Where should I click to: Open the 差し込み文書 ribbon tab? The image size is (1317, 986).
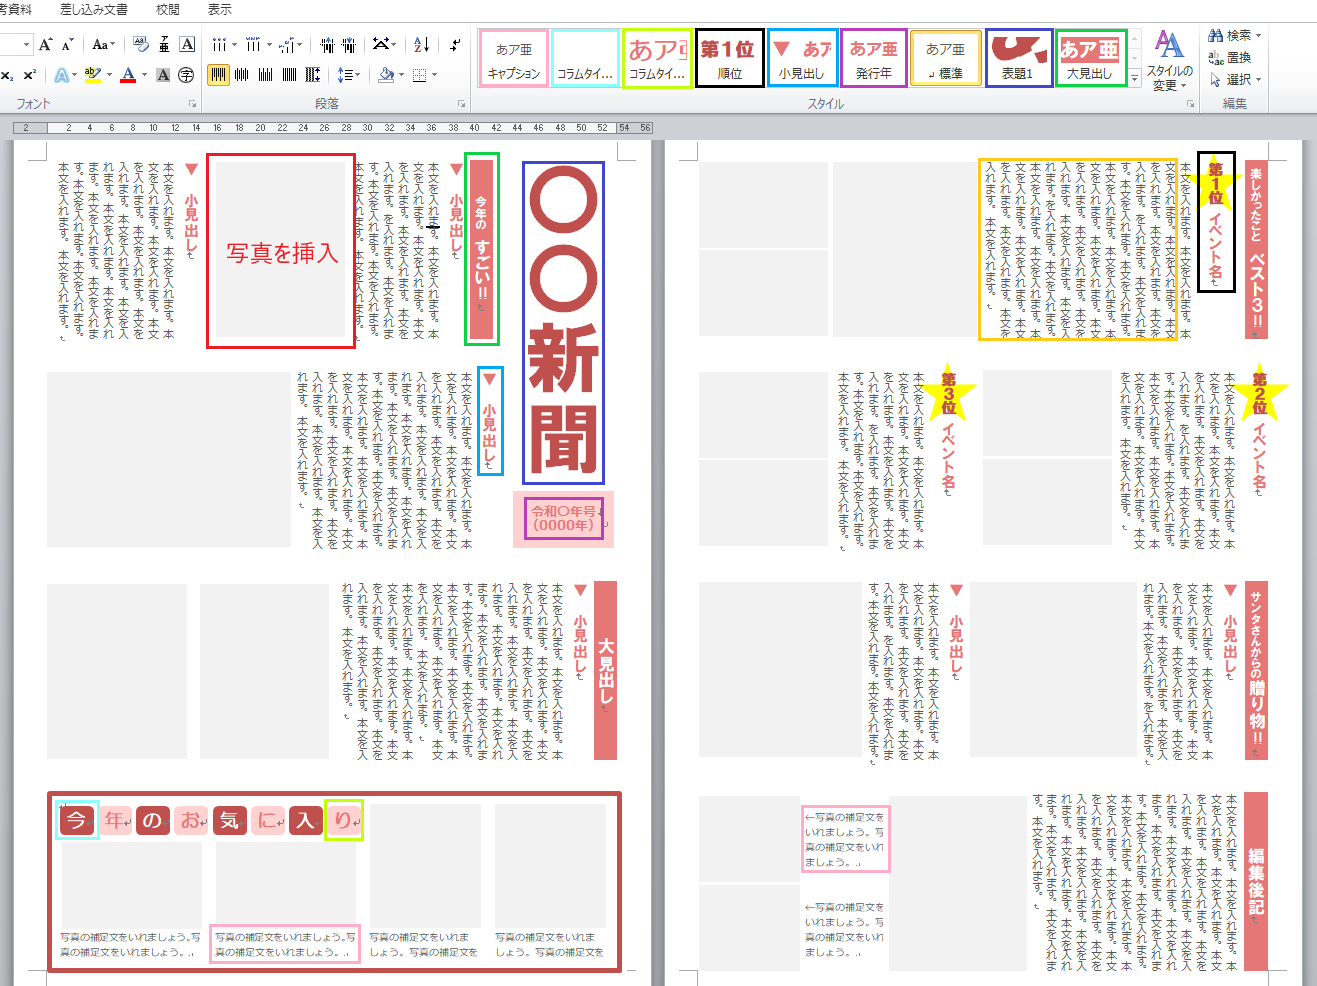(94, 9)
